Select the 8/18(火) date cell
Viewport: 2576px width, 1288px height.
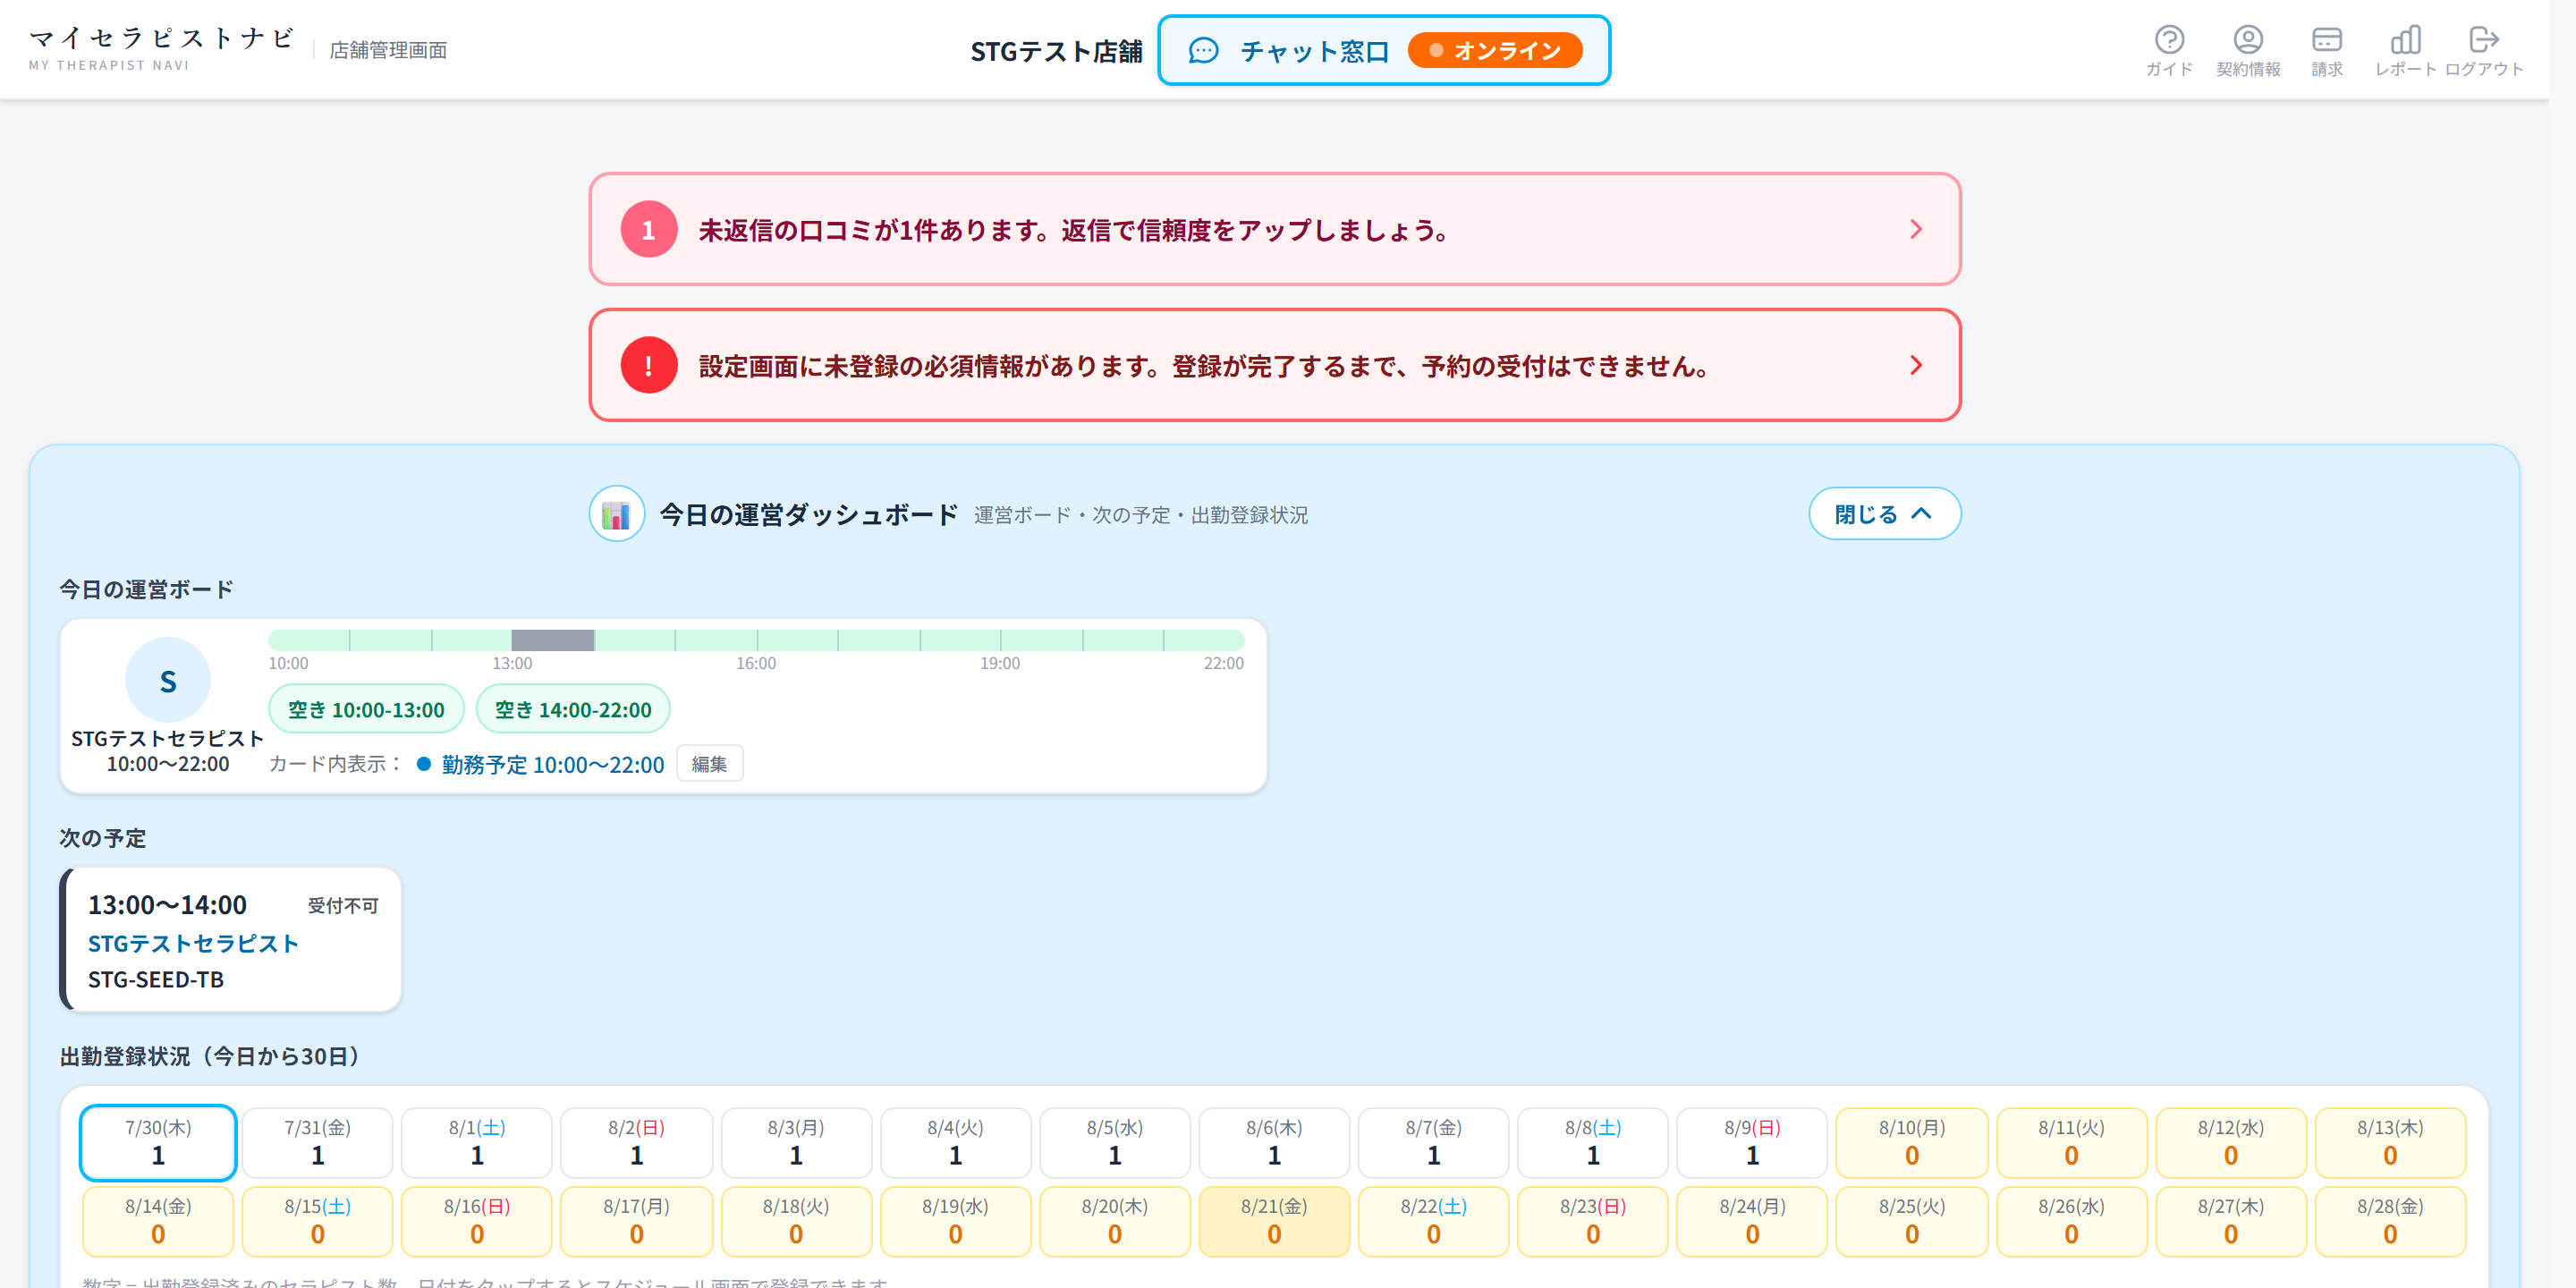796,1221
